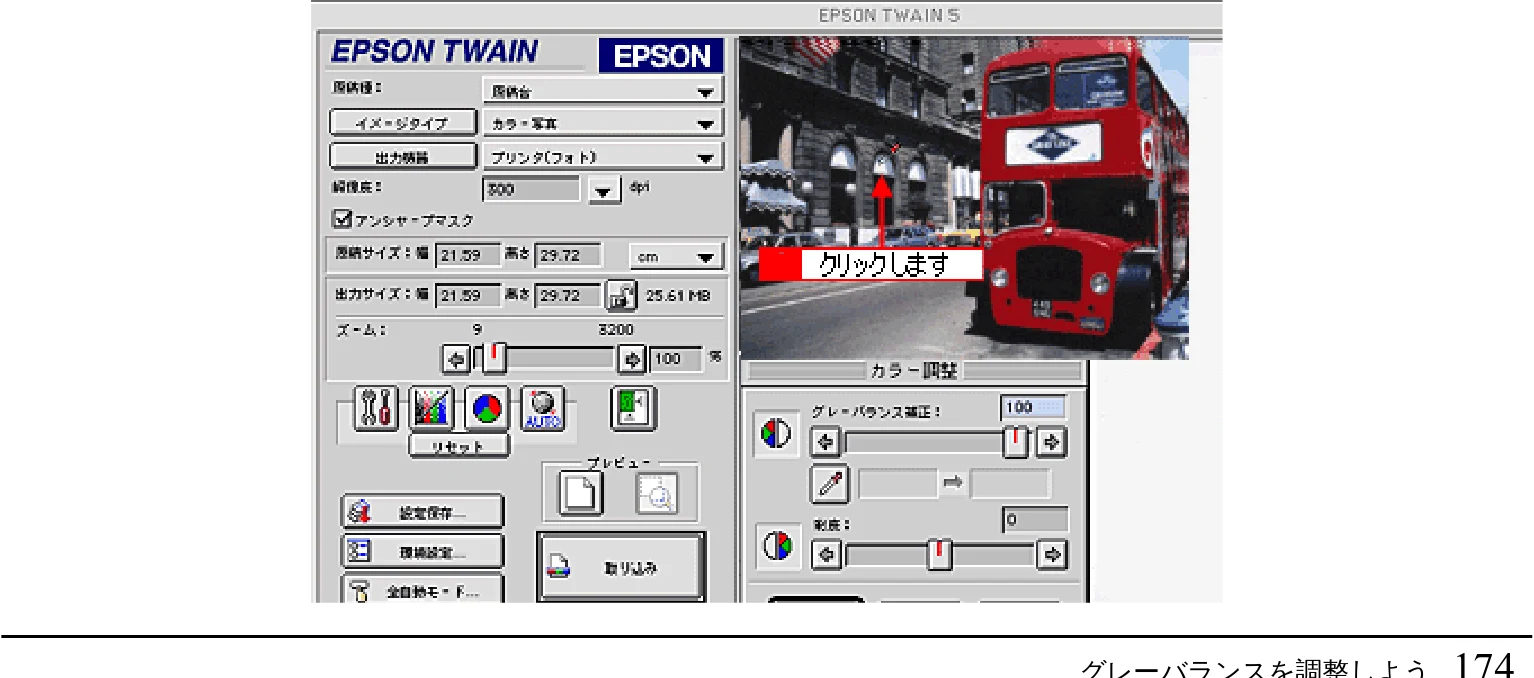Click the source width 21.59 field
Image resolution: width=1534 pixels, height=678 pixels.
[469, 256]
